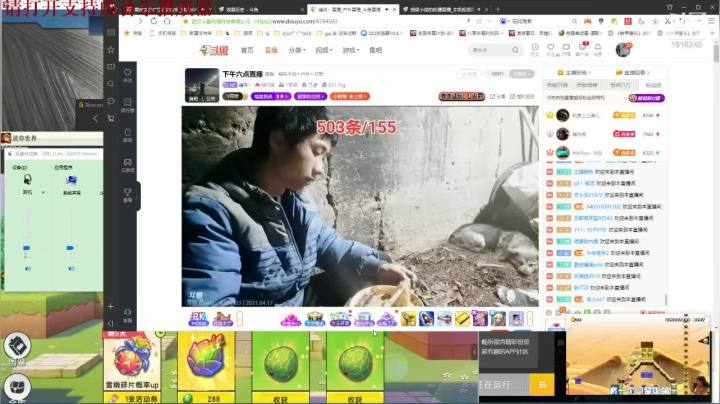Expand the 分类 dropdown menu
Viewport: 720px width, 404px height.
(297, 50)
